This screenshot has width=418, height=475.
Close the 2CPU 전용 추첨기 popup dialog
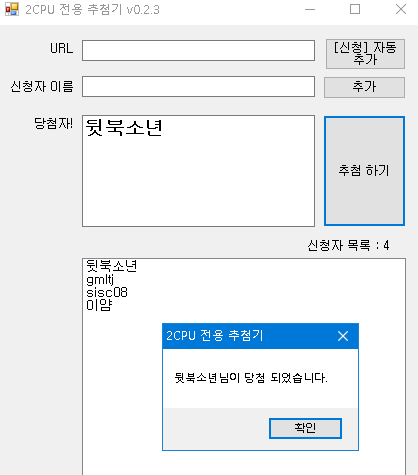pyautogui.click(x=343, y=336)
